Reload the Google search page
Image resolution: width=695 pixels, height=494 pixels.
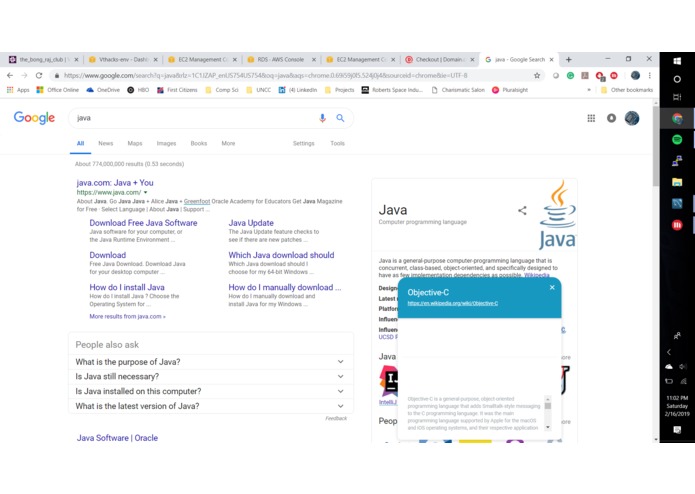pyautogui.click(x=39, y=75)
